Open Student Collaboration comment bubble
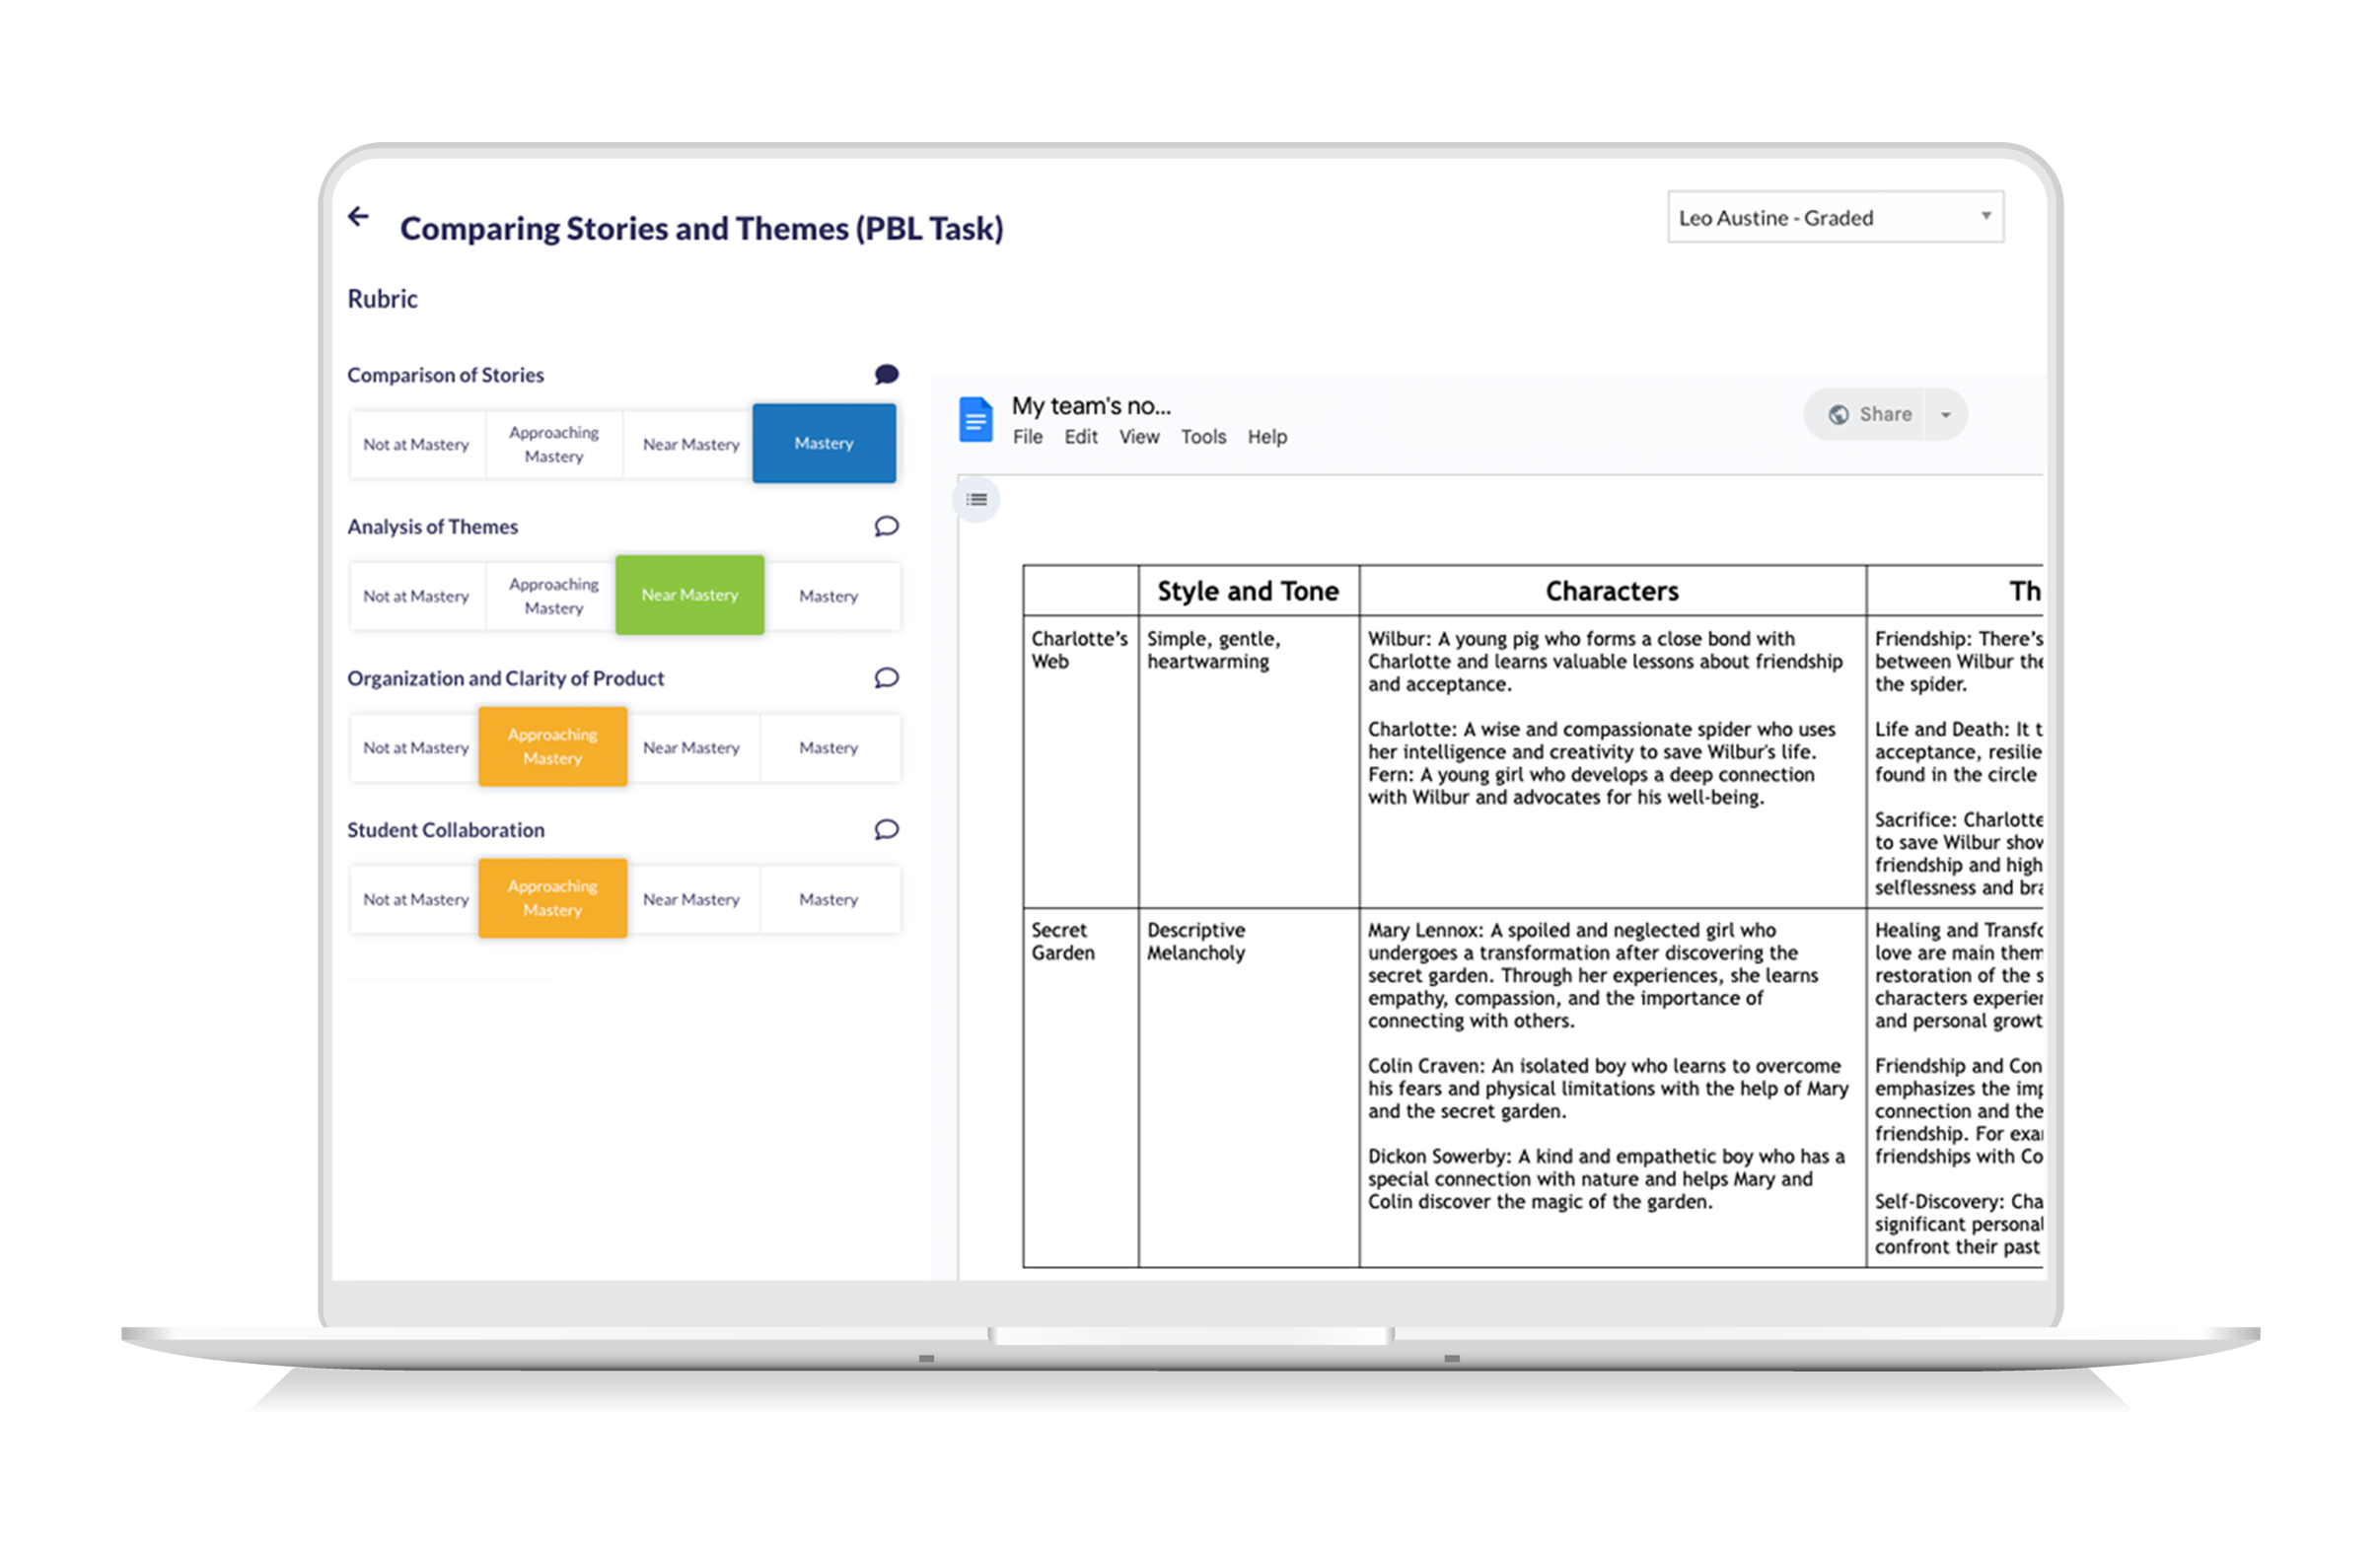The height and width of the screenshot is (1552, 2380). click(x=886, y=830)
